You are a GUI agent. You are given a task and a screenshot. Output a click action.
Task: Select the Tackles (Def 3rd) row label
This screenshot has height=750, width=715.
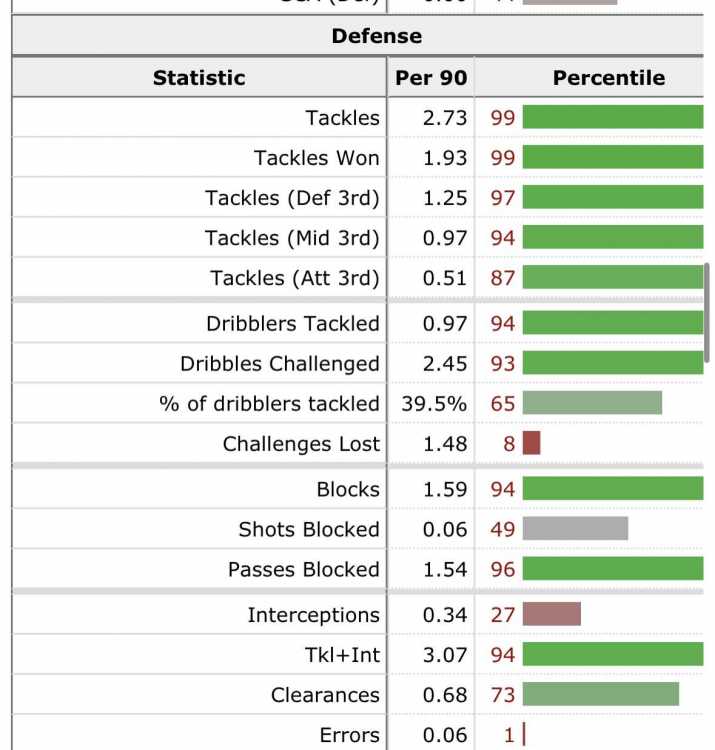(293, 197)
